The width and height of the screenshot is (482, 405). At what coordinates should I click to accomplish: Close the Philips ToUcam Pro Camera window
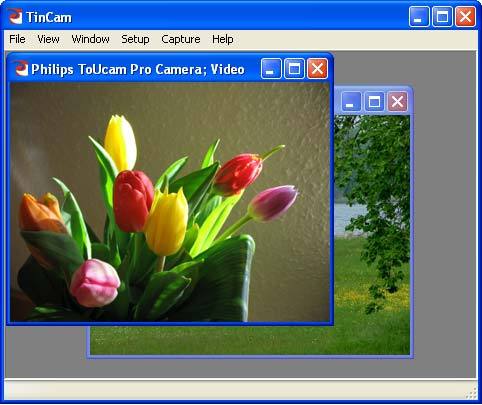click(x=317, y=69)
